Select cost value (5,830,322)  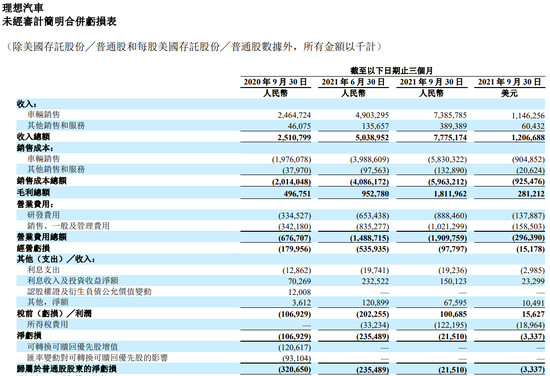point(447,159)
